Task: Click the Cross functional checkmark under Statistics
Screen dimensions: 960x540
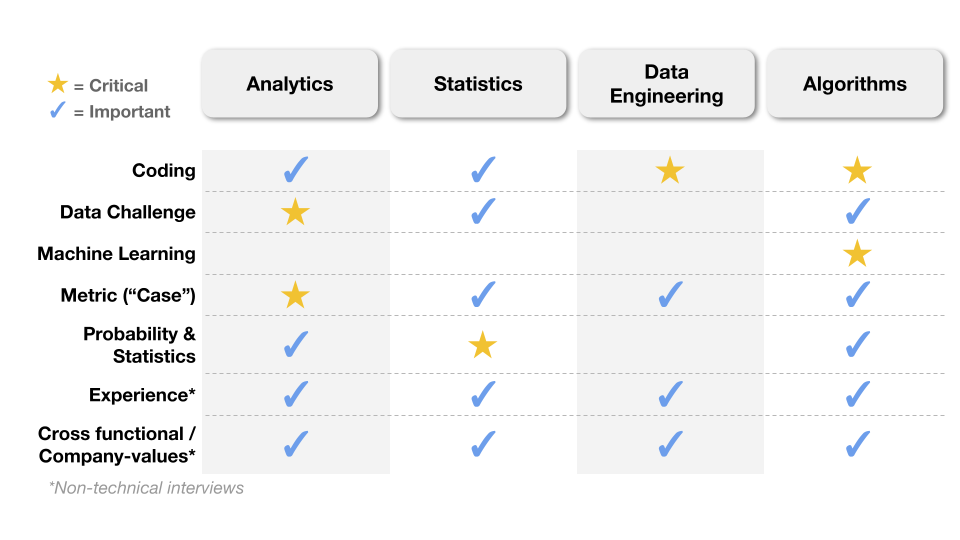Action: [483, 444]
